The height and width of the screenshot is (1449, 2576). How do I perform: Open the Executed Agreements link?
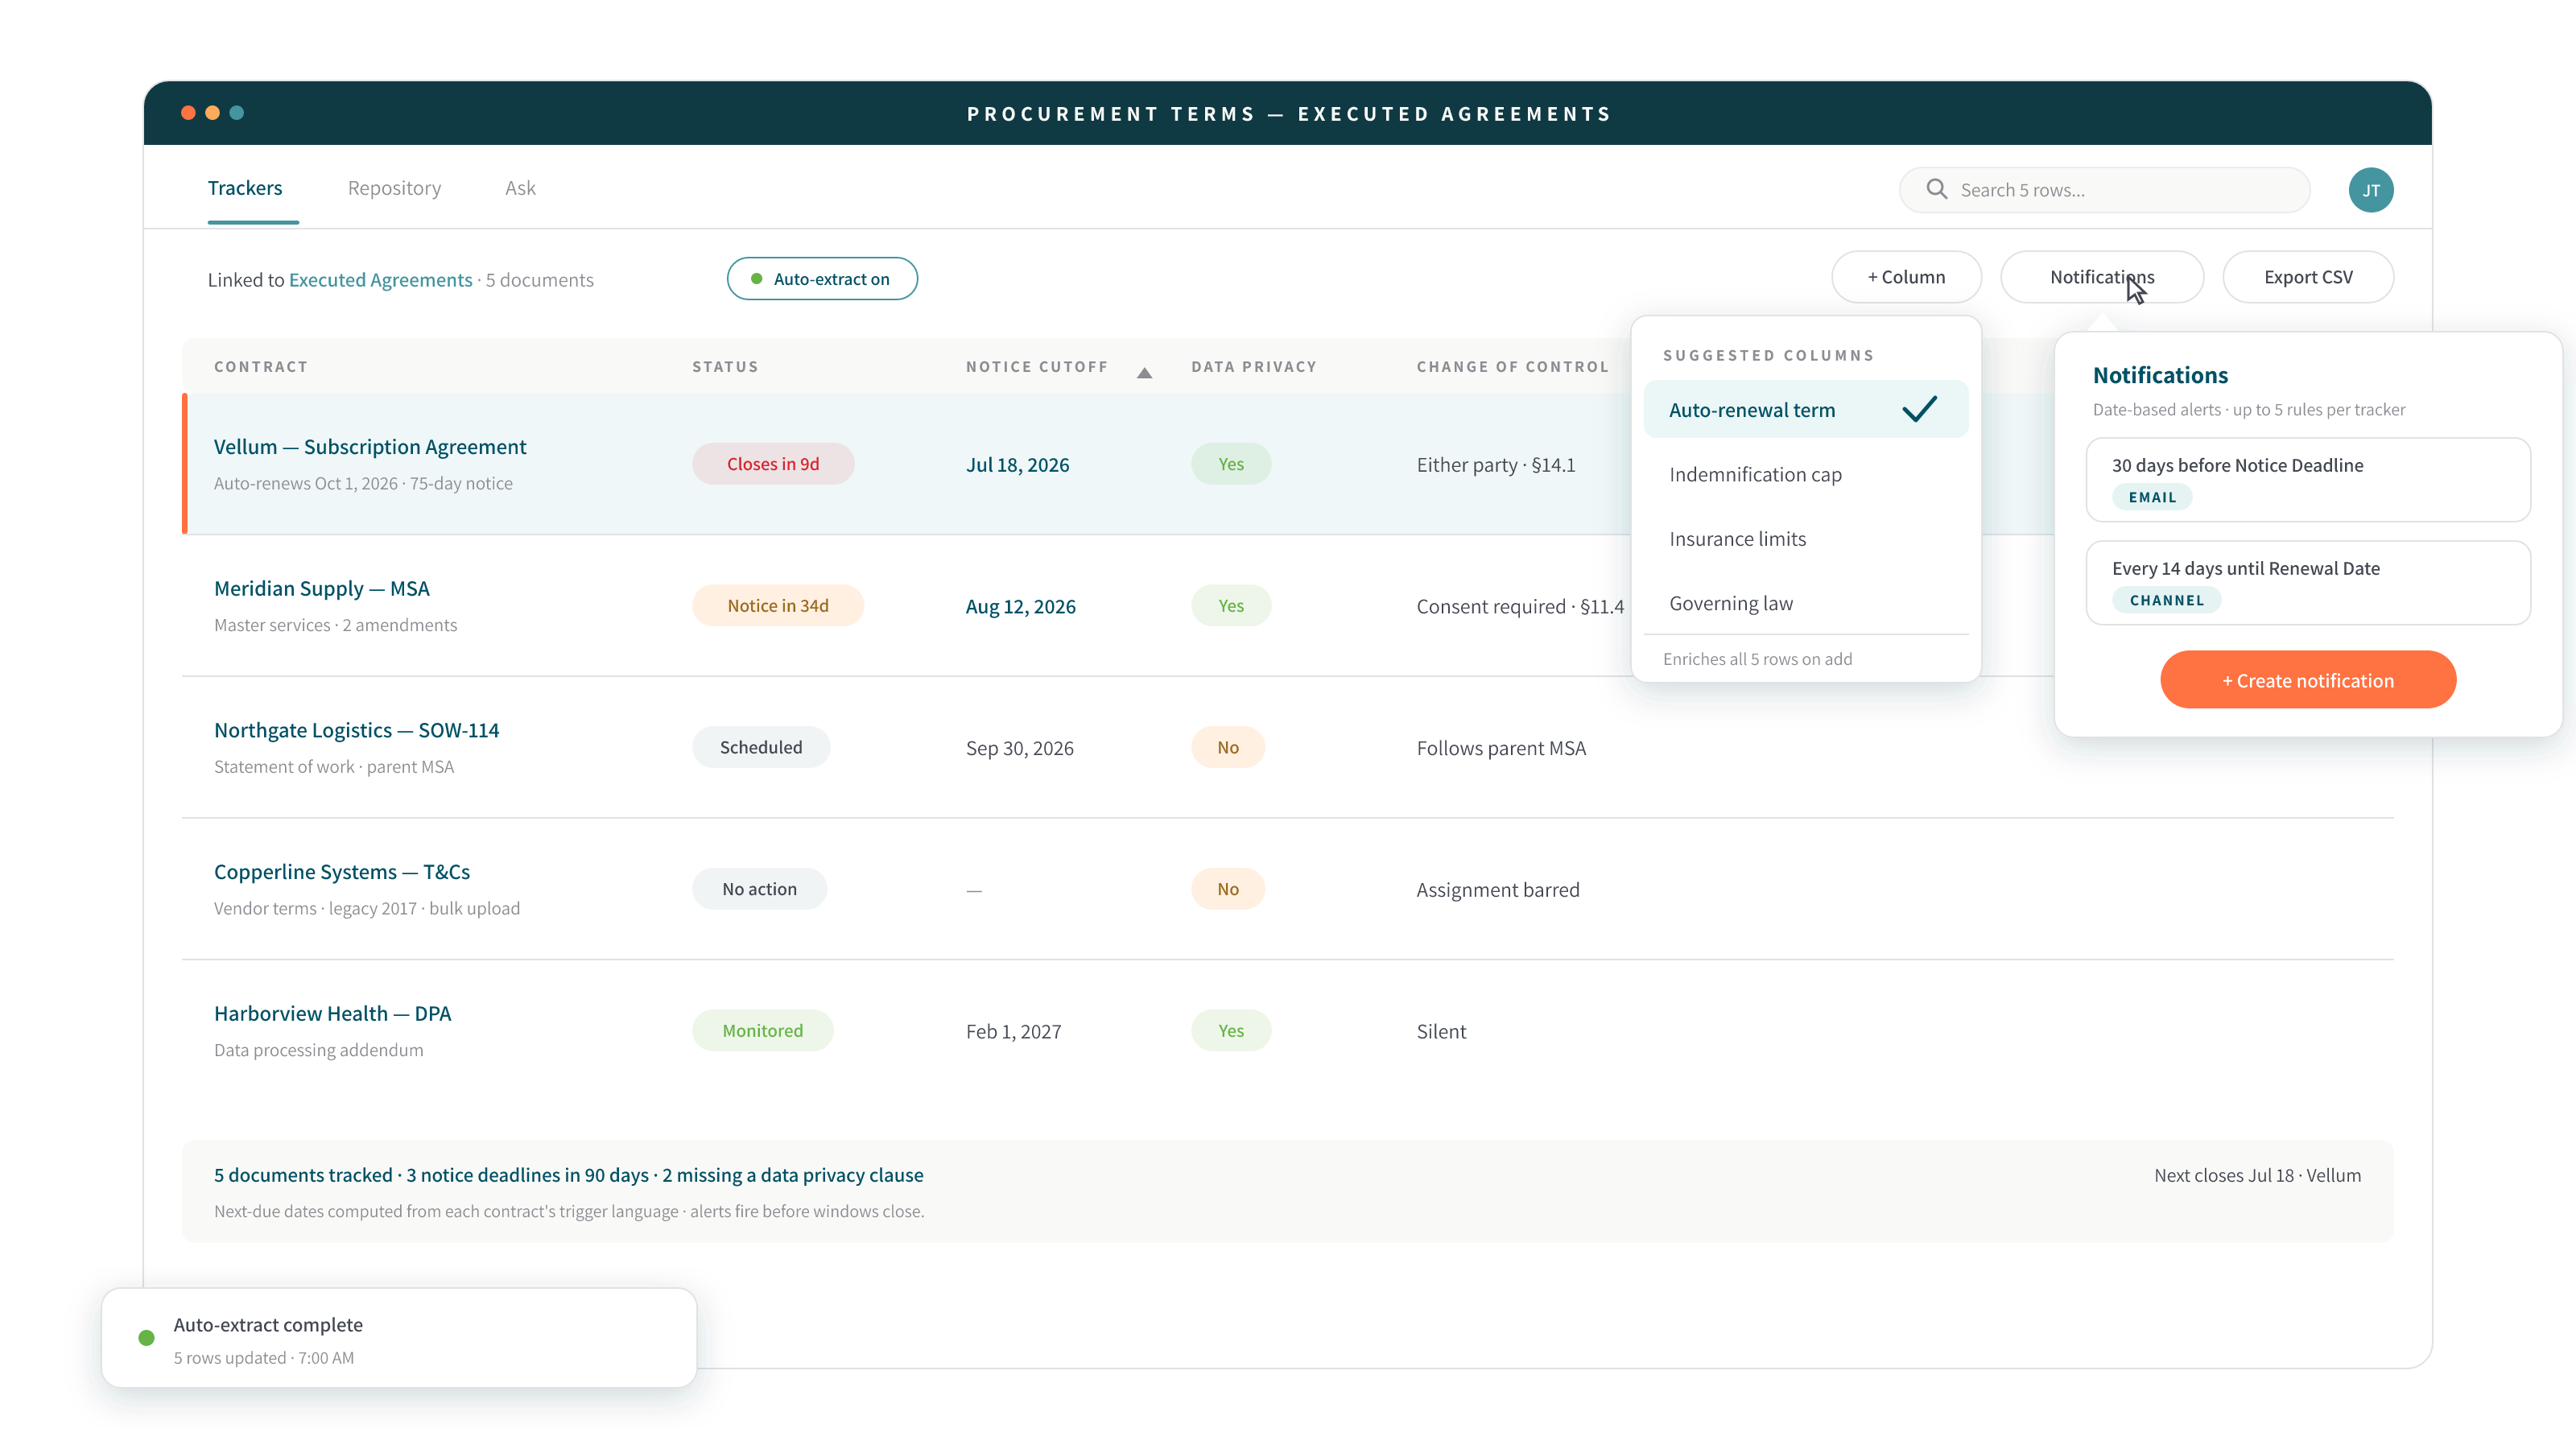(x=380, y=280)
